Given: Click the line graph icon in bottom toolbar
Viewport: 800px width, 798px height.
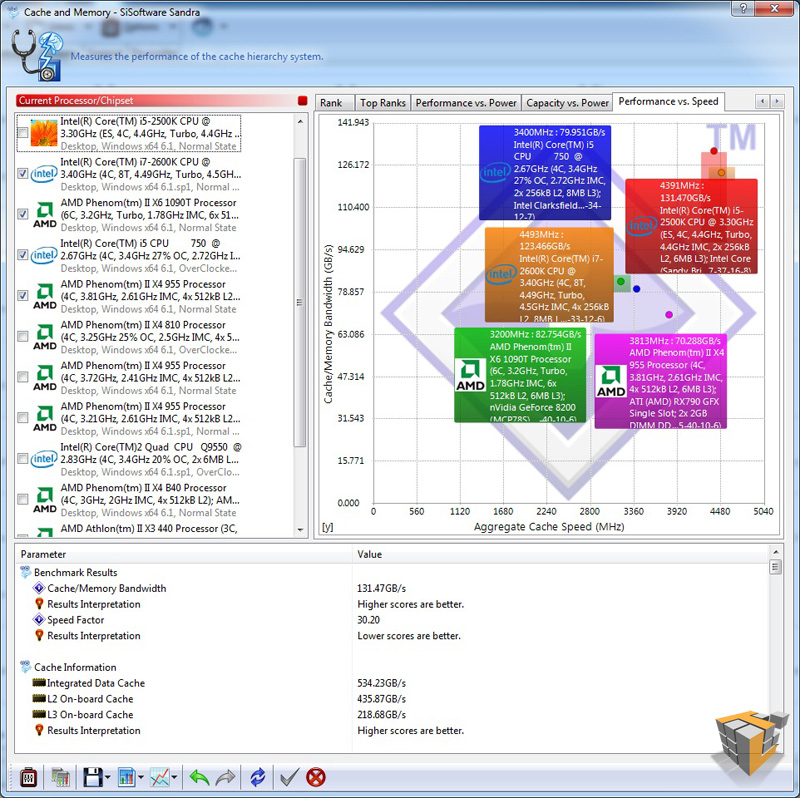Looking at the screenshot, I should point(160,778).
